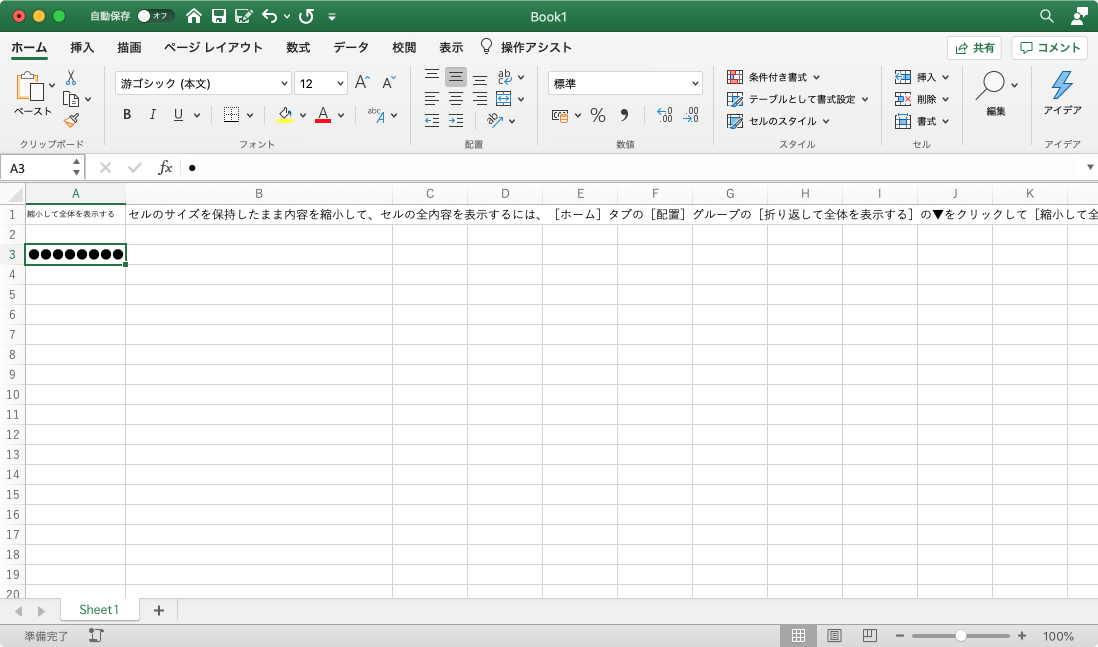This screenshot has height=647, width=1098.
Task: Open the 挿入 ribbon tab
Action: point(82,47)
